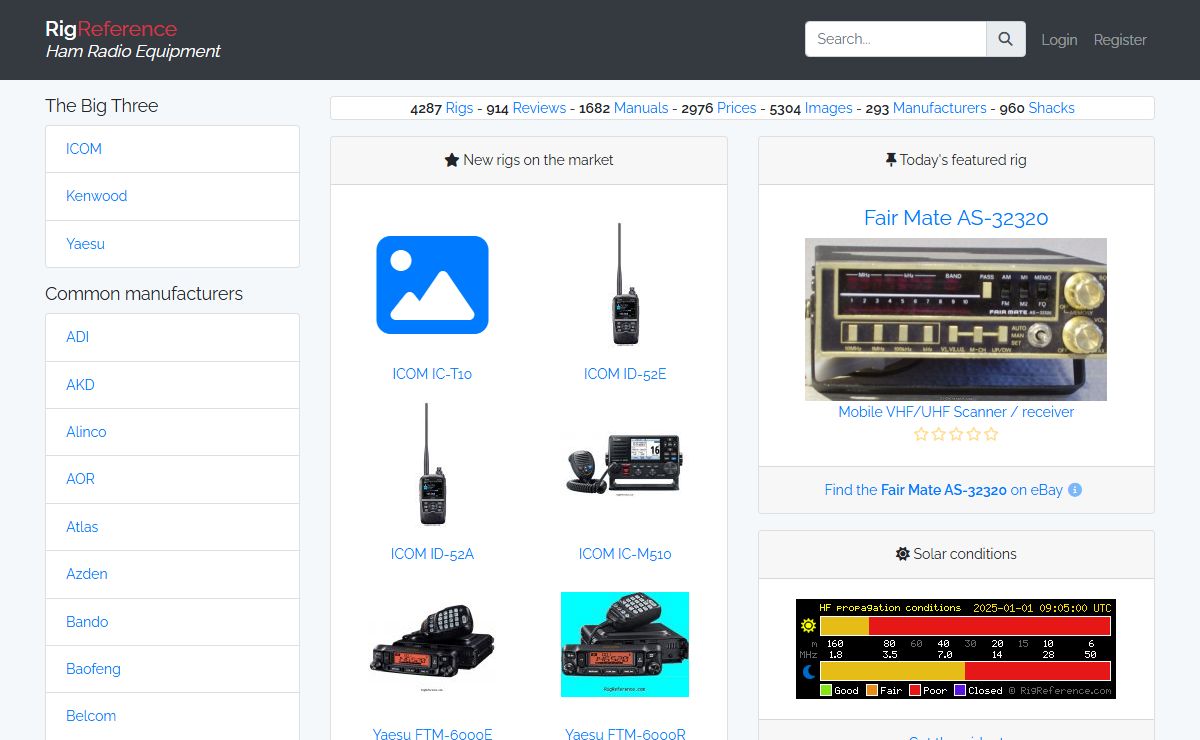Select Baofeng in Common manufacturers list
Viewport: 1200px width, 740px height.
(x=93, y=669)
